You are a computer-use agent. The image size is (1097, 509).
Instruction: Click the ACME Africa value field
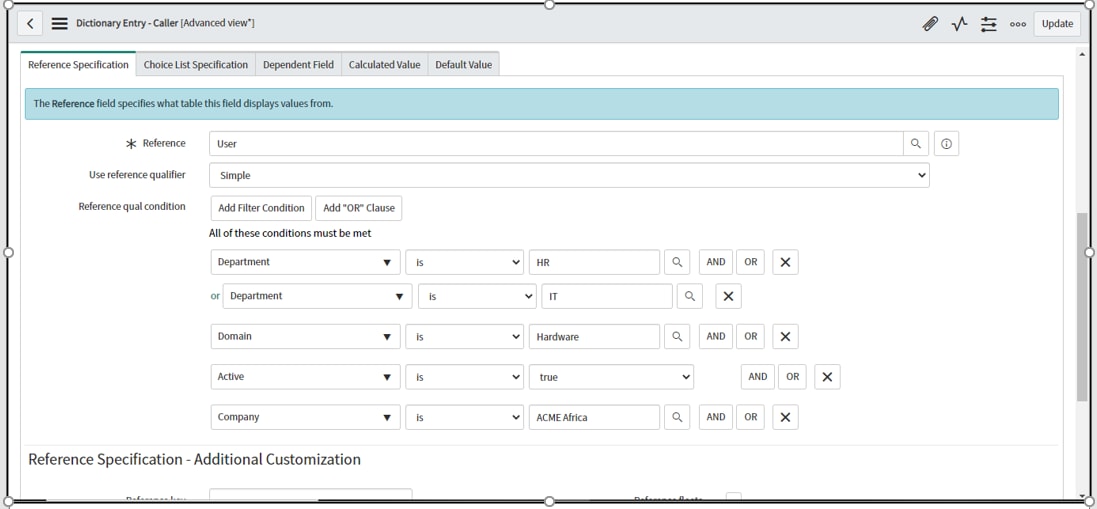click(594, 418)
